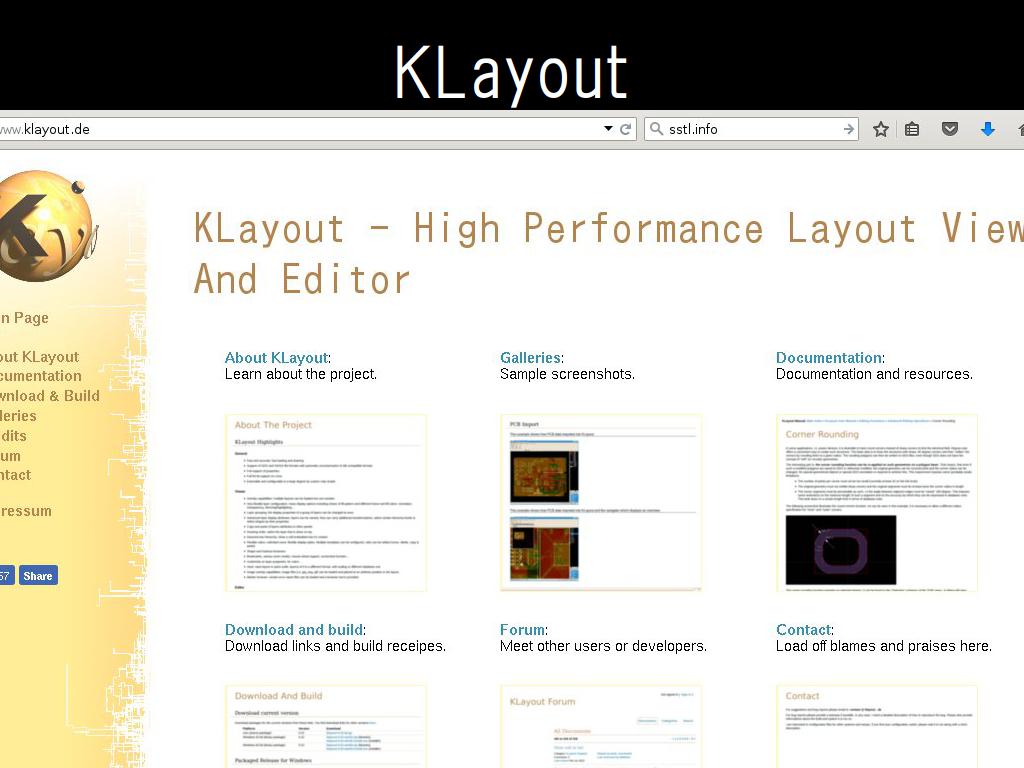Open the Contact page thumbnail
1024x768 pixels.
point(876,726)
